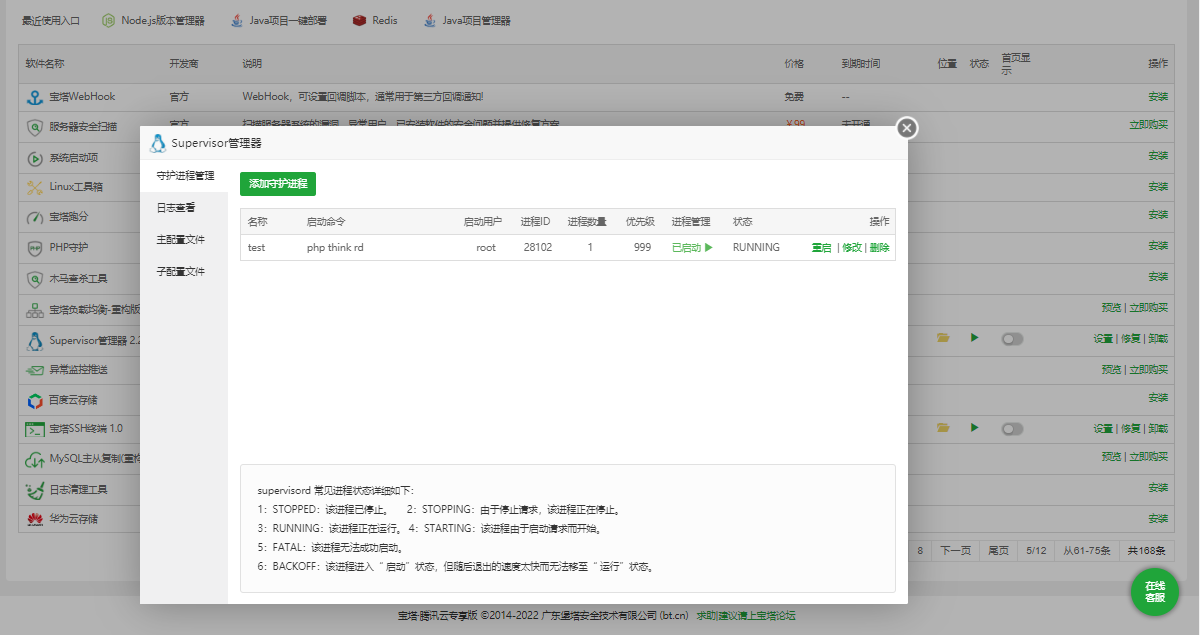Click the 木马查杀工具 icon
Screen dimensions: 1200x635
[34, 278]
